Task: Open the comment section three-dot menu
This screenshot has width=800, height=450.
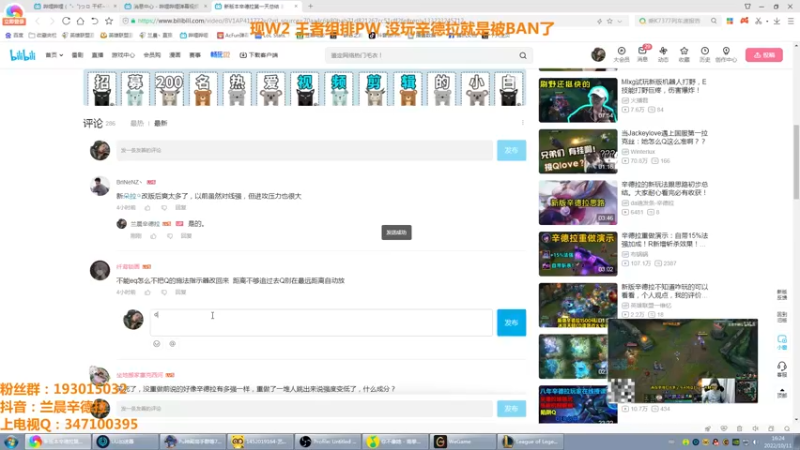Action: 522,123
